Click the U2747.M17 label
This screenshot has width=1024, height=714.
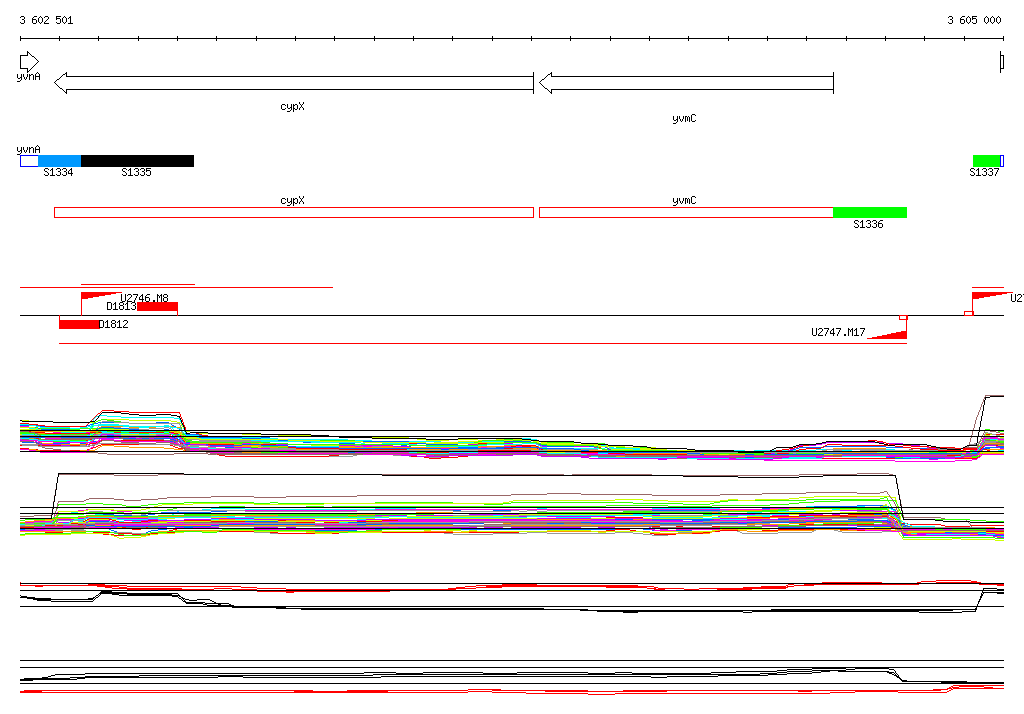(838, 332)
